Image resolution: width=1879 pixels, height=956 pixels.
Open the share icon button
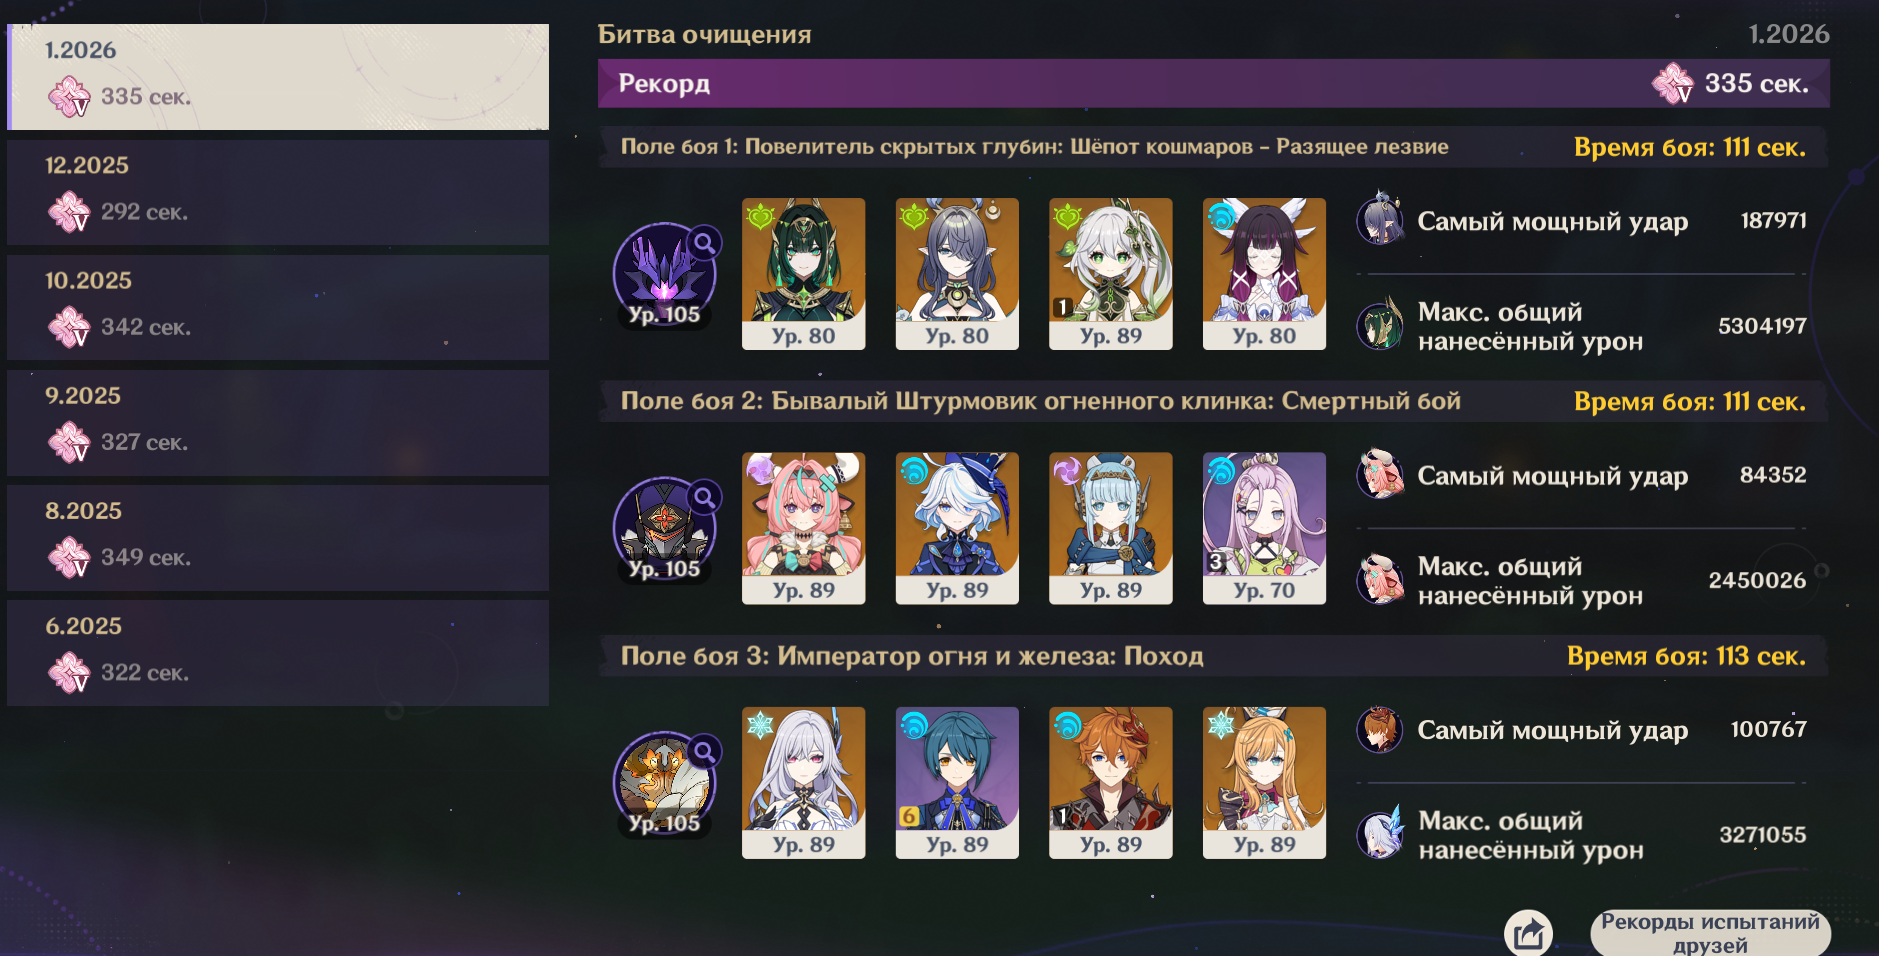[1528, 934]
